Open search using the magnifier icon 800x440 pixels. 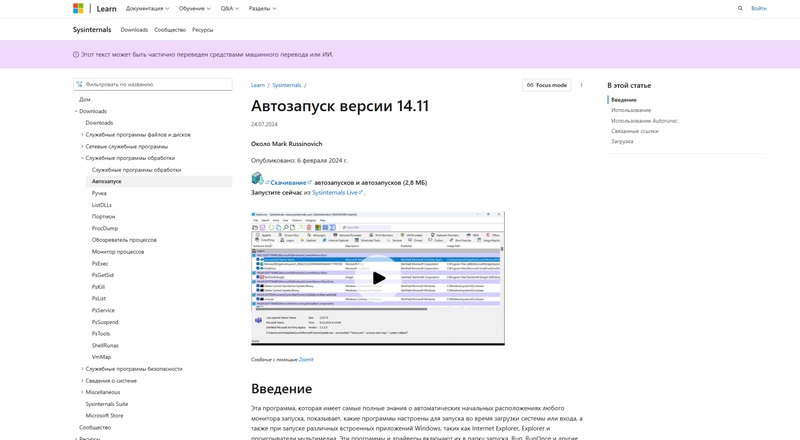pos(740,8)
